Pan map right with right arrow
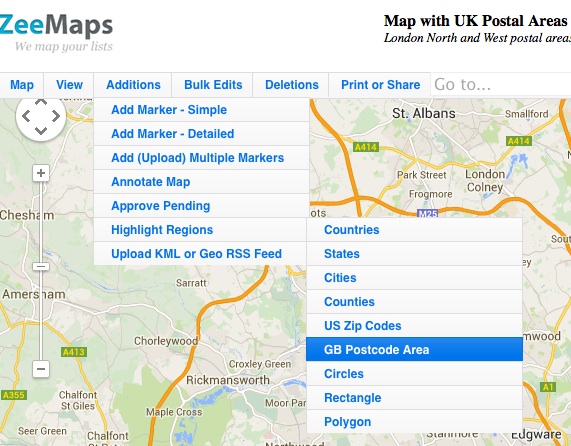Viewport: 571px width, 446px height. [56, 117]
